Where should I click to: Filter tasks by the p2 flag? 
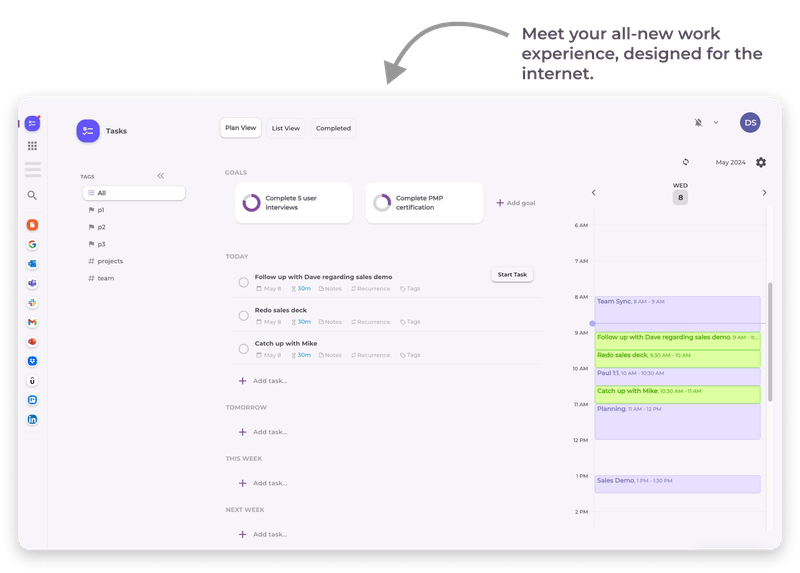coord(97,227)
